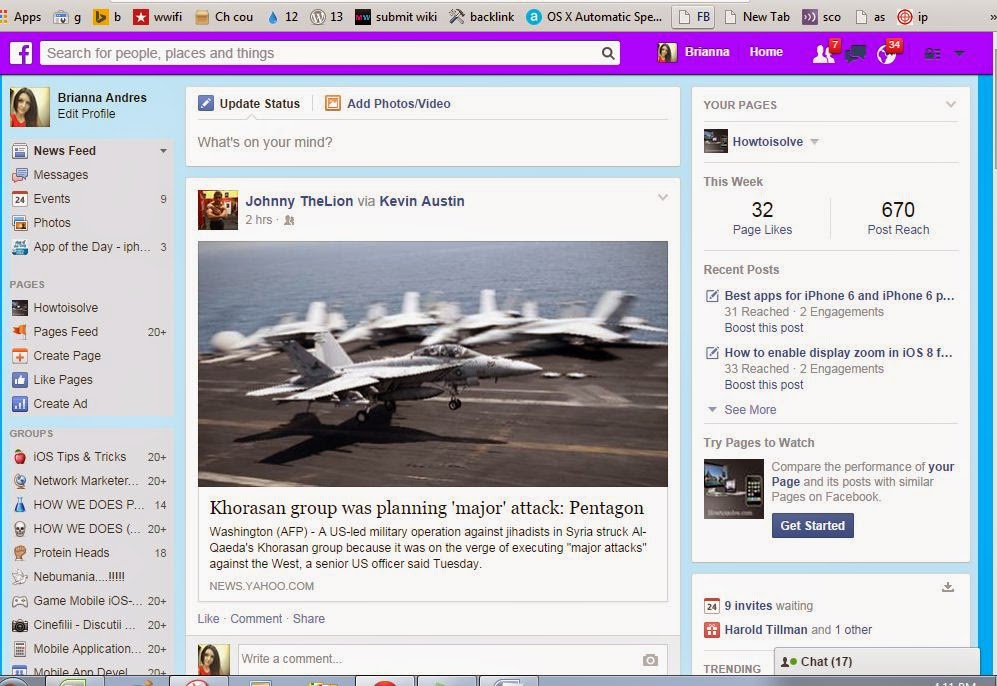Viewport: 997px width, 686px height.
Task: Open HOW WE DOES (... skull group
Action: click(x=86, y=529)
